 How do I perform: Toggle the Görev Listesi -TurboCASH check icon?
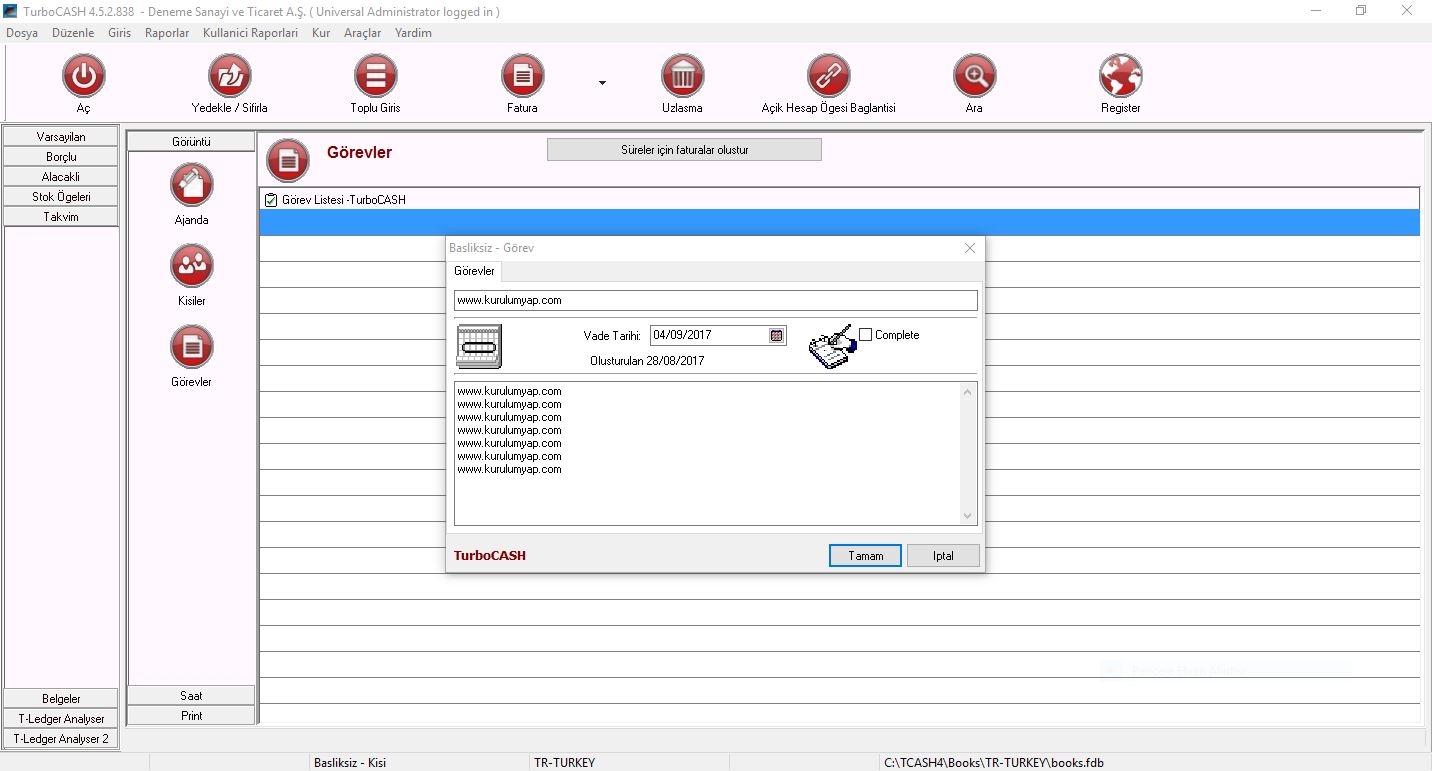click(x=271, y=200)
